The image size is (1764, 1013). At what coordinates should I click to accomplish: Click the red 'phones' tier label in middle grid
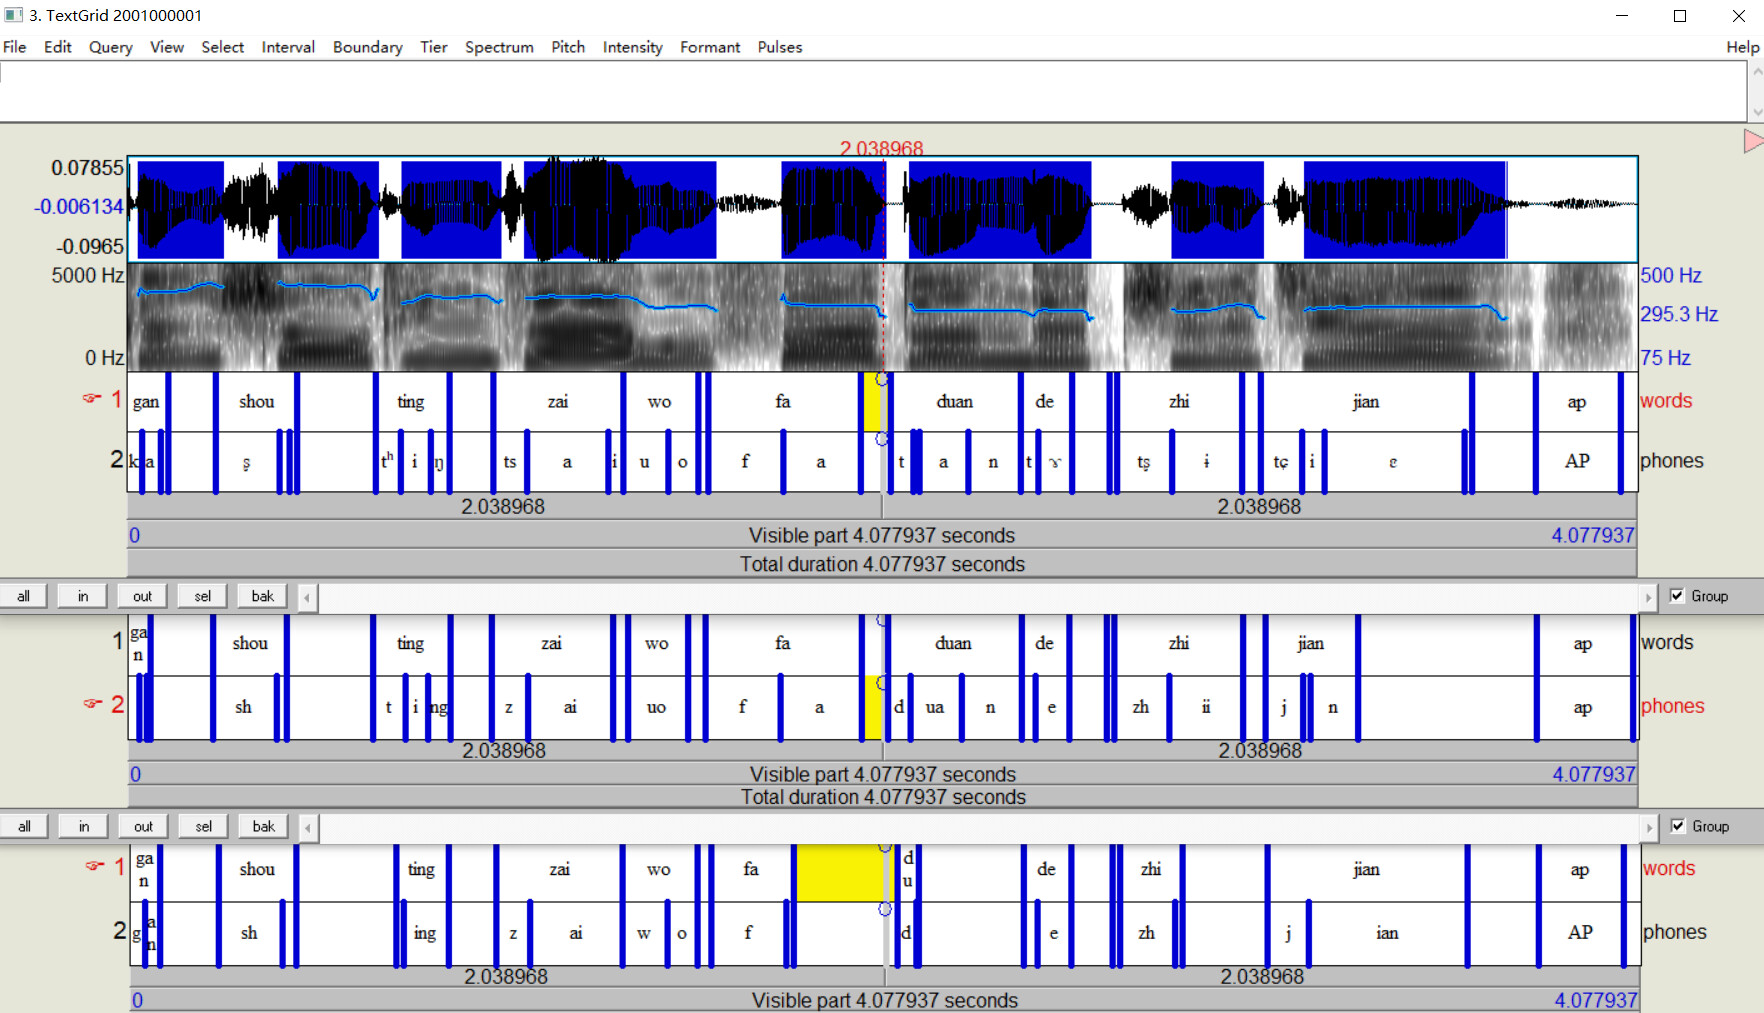(x=1672, y=706)
